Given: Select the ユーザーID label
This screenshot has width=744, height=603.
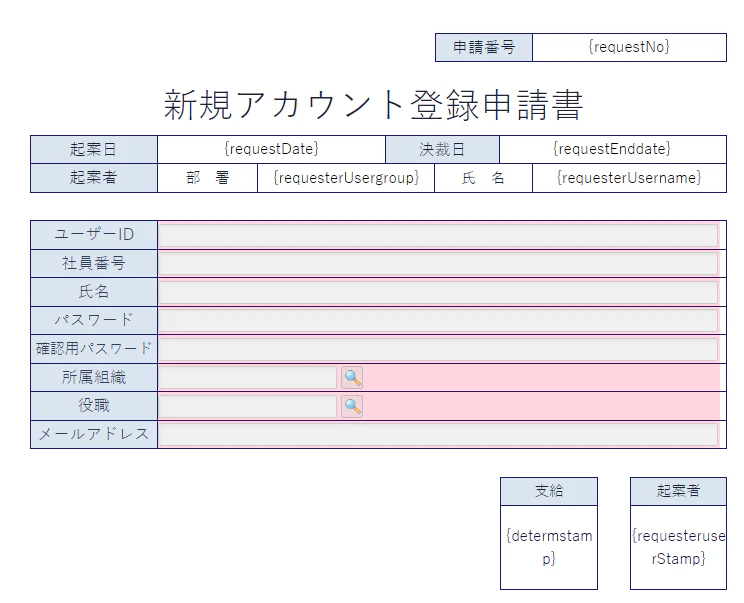Looking at the screenshot, I should pos(94,235).
